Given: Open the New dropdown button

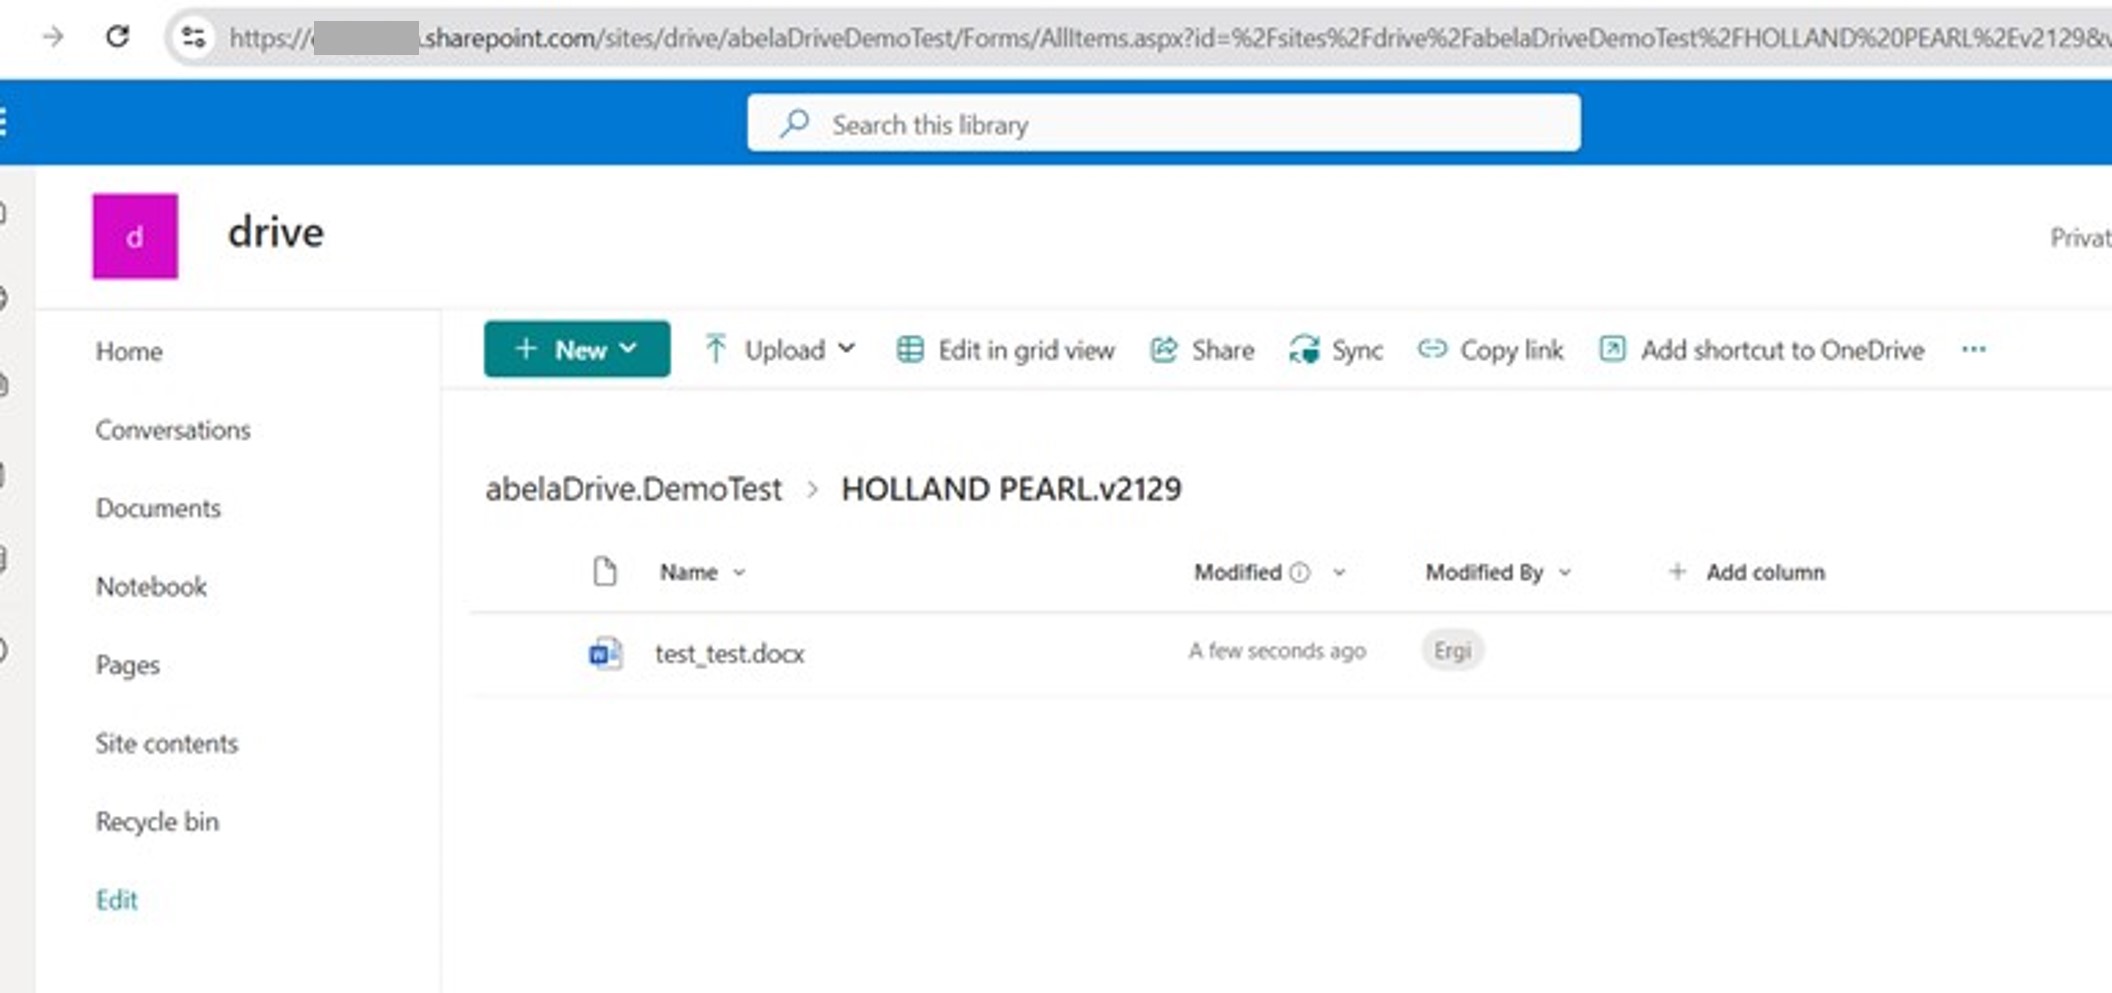Looking at the screenshot, I should pos(577,349).
